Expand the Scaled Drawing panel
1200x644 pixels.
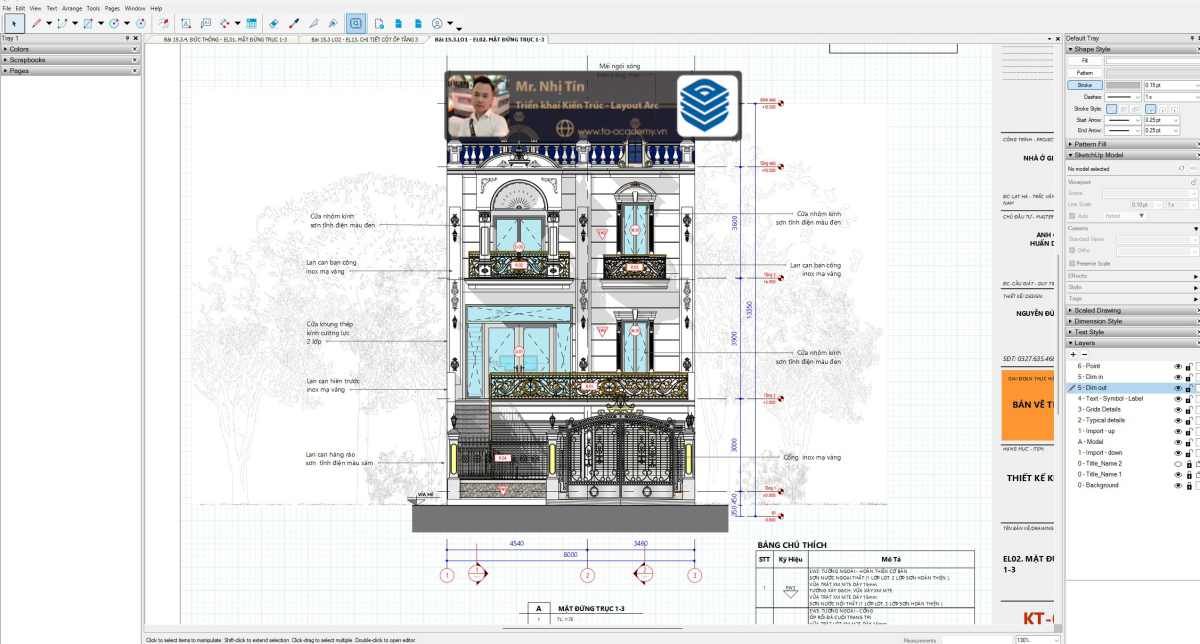point(1132,310)
